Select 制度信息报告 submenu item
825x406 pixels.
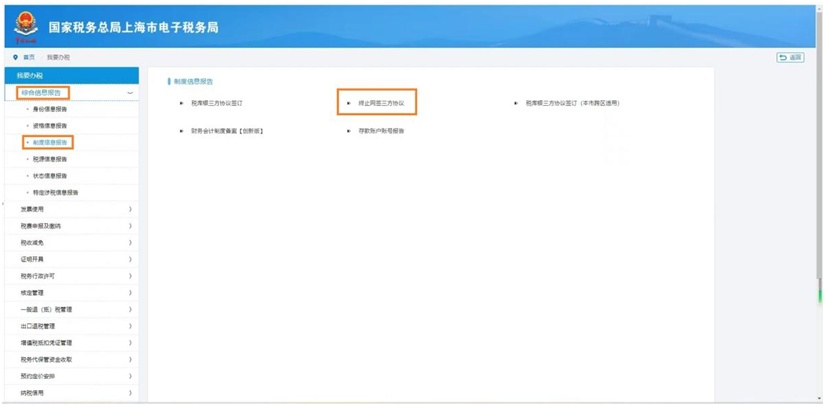pyautogui.click(x=50, y=143)
